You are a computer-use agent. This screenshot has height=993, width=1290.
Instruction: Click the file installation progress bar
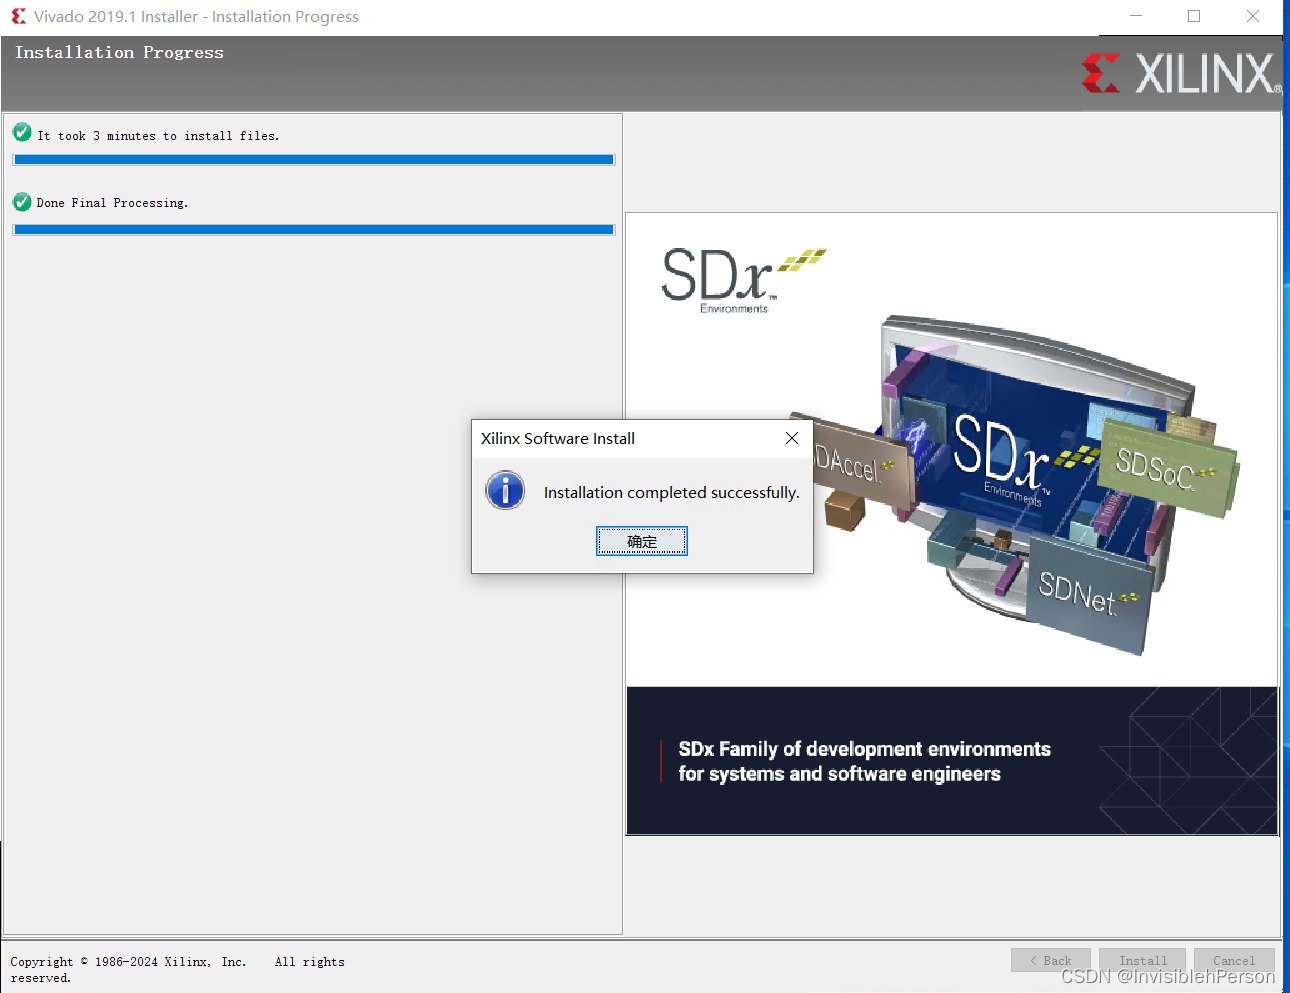coord(314,160)
